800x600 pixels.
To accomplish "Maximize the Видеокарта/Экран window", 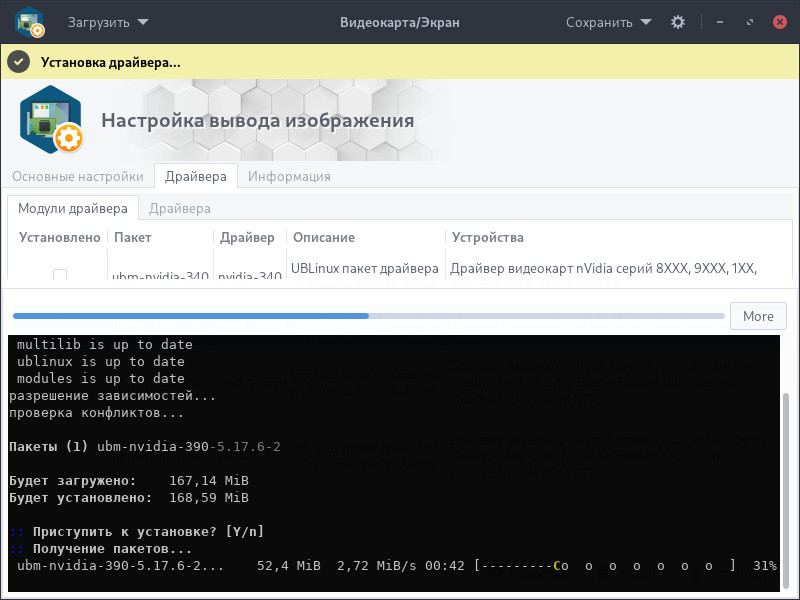I will click(x=749, y=22).
